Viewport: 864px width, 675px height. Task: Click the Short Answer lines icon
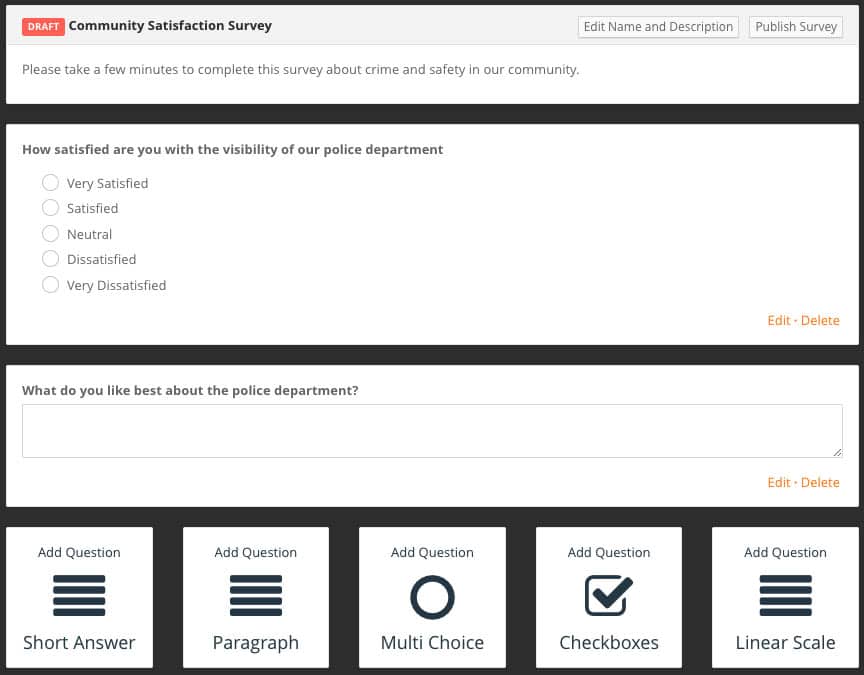pos(79,595)
